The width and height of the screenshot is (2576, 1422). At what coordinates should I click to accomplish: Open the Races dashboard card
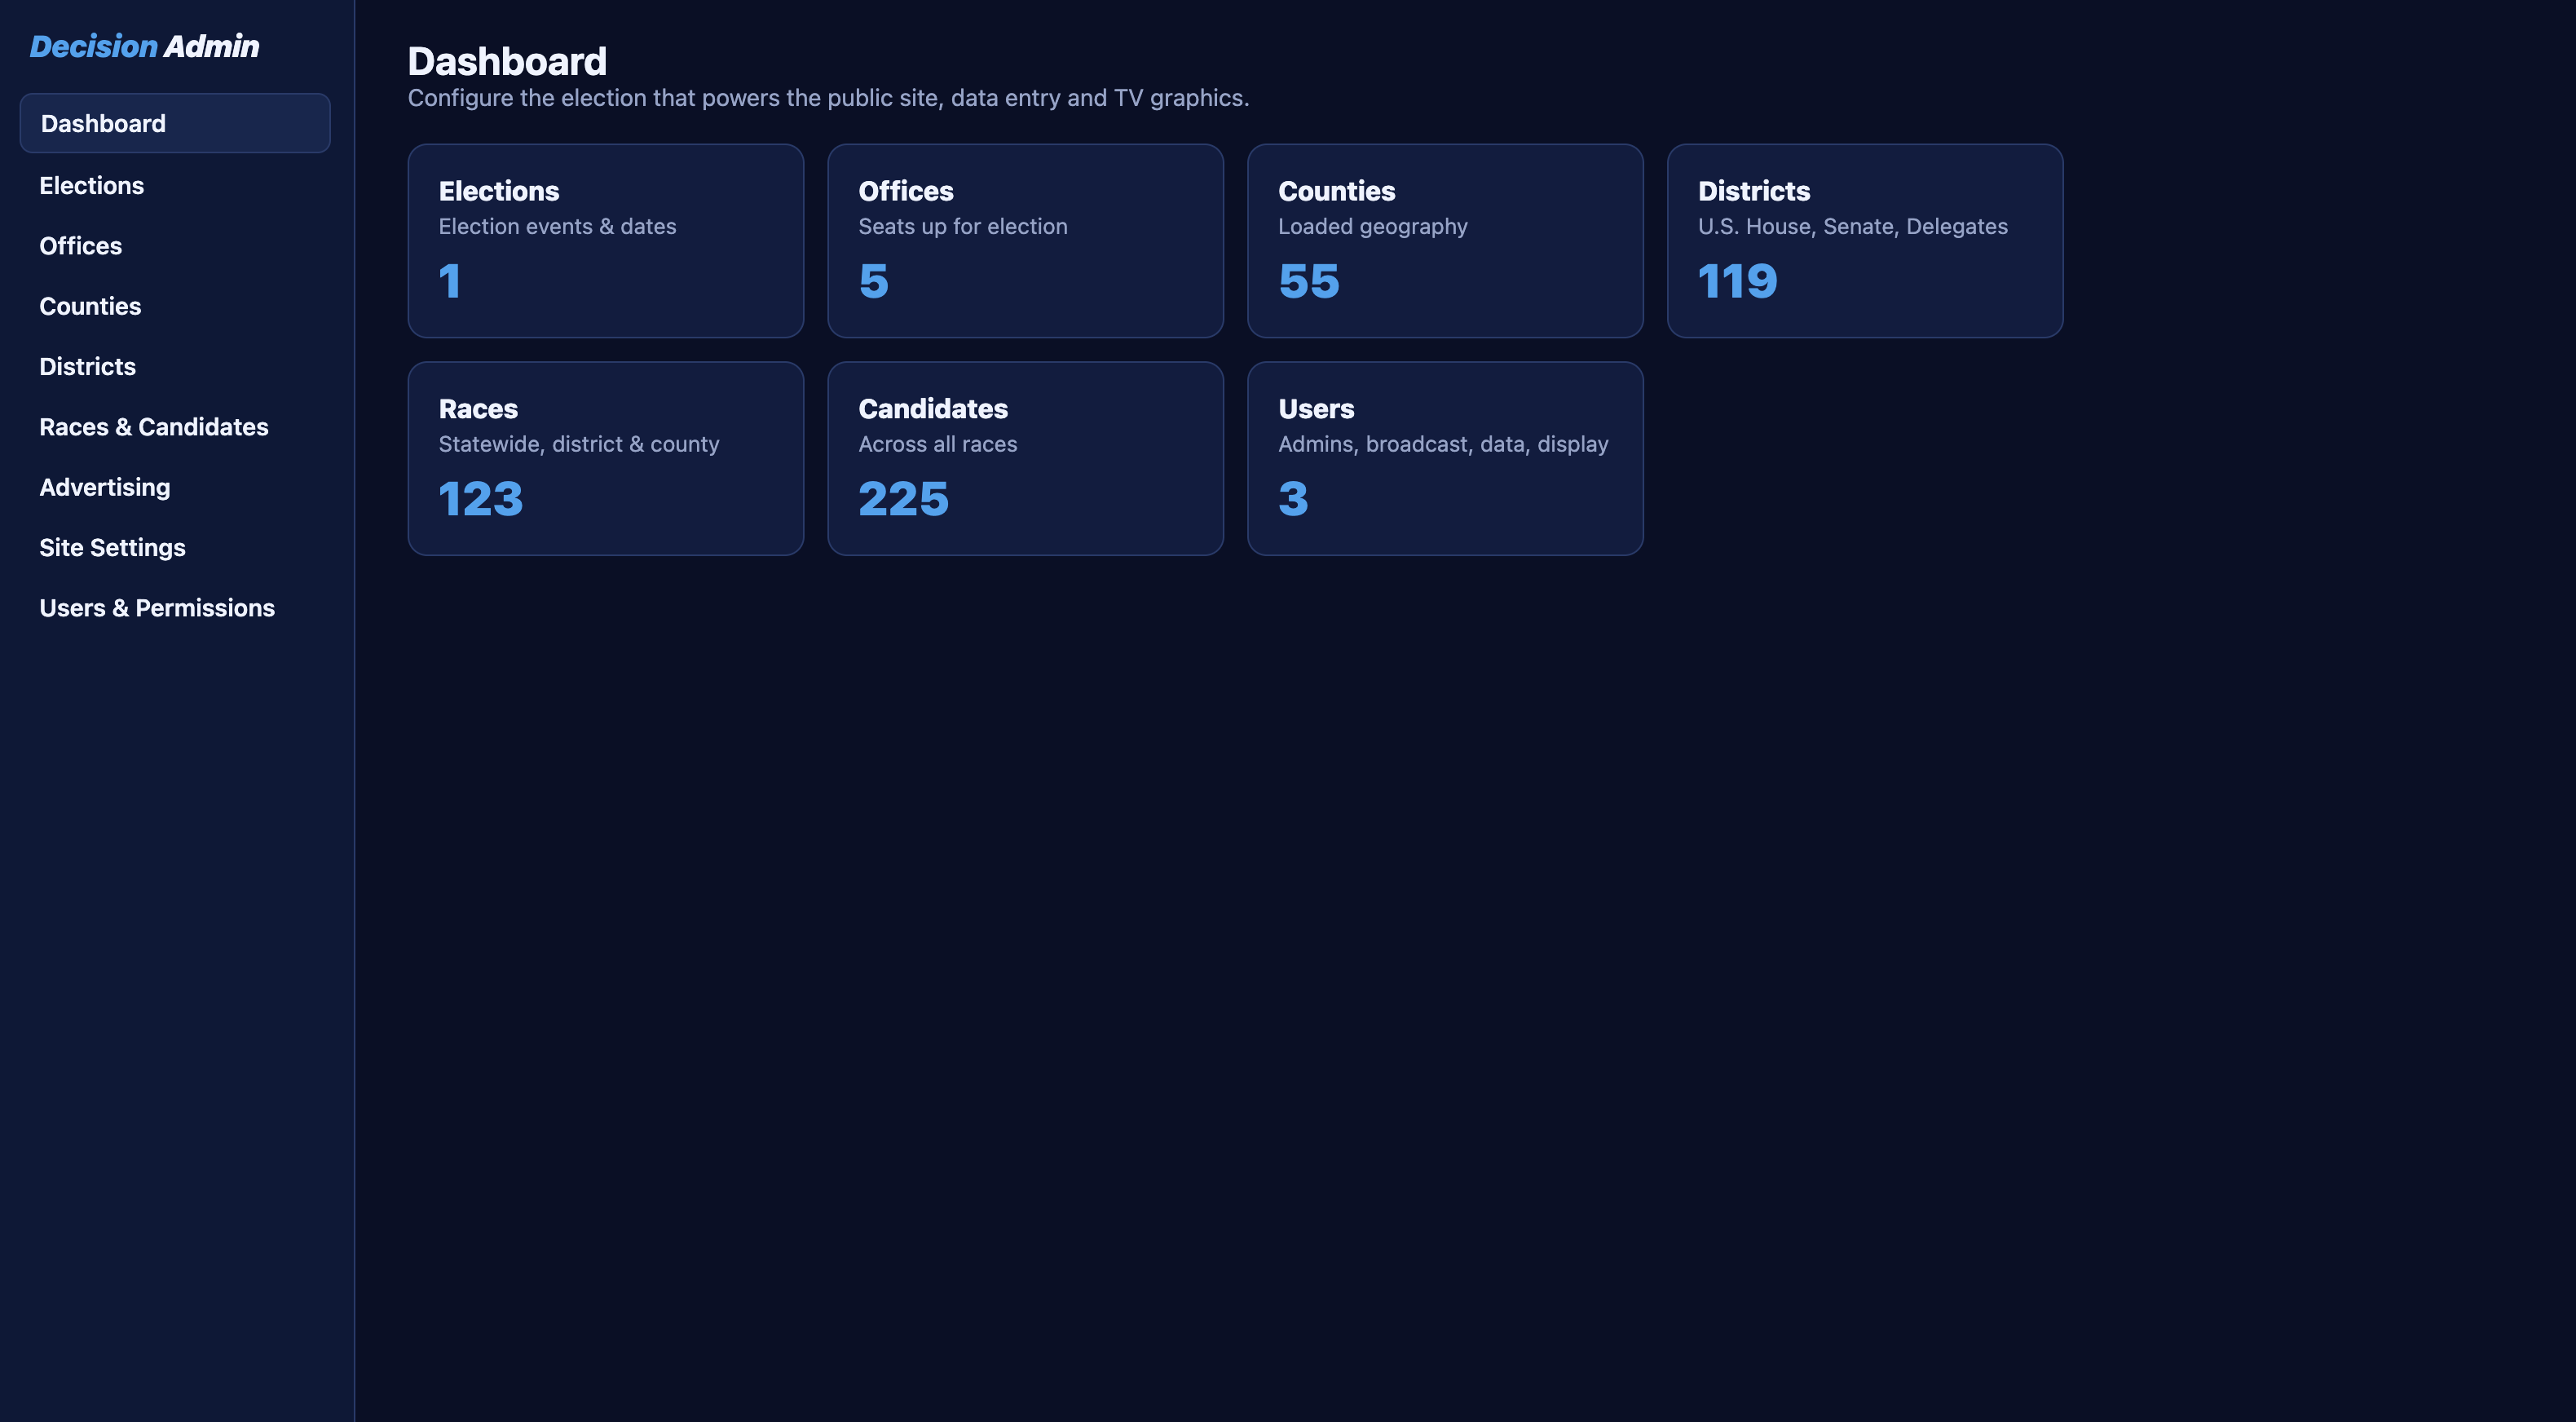605,459
